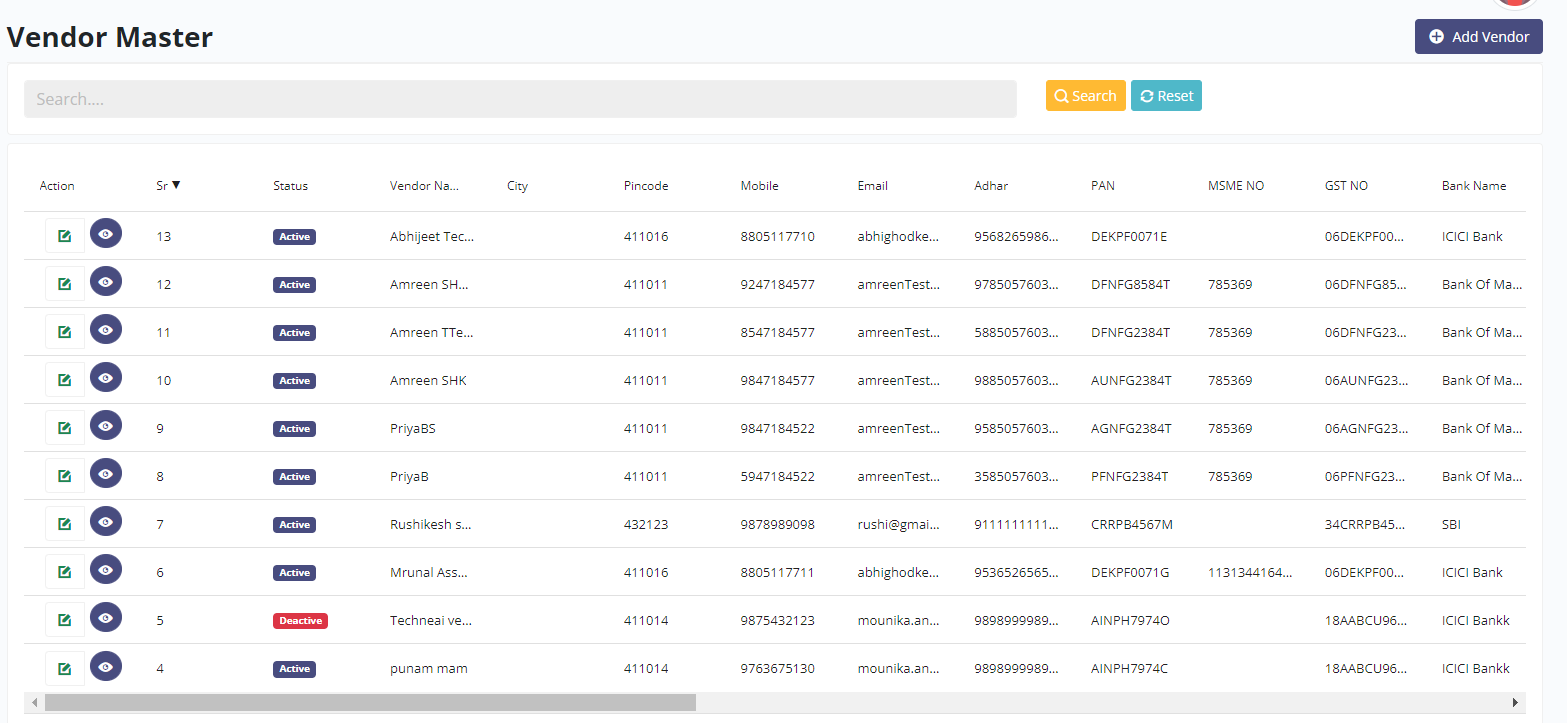Click PAN value AUNFG2384T
The width and height of the screenshot is (1567, 723).
pos(1131,381)
